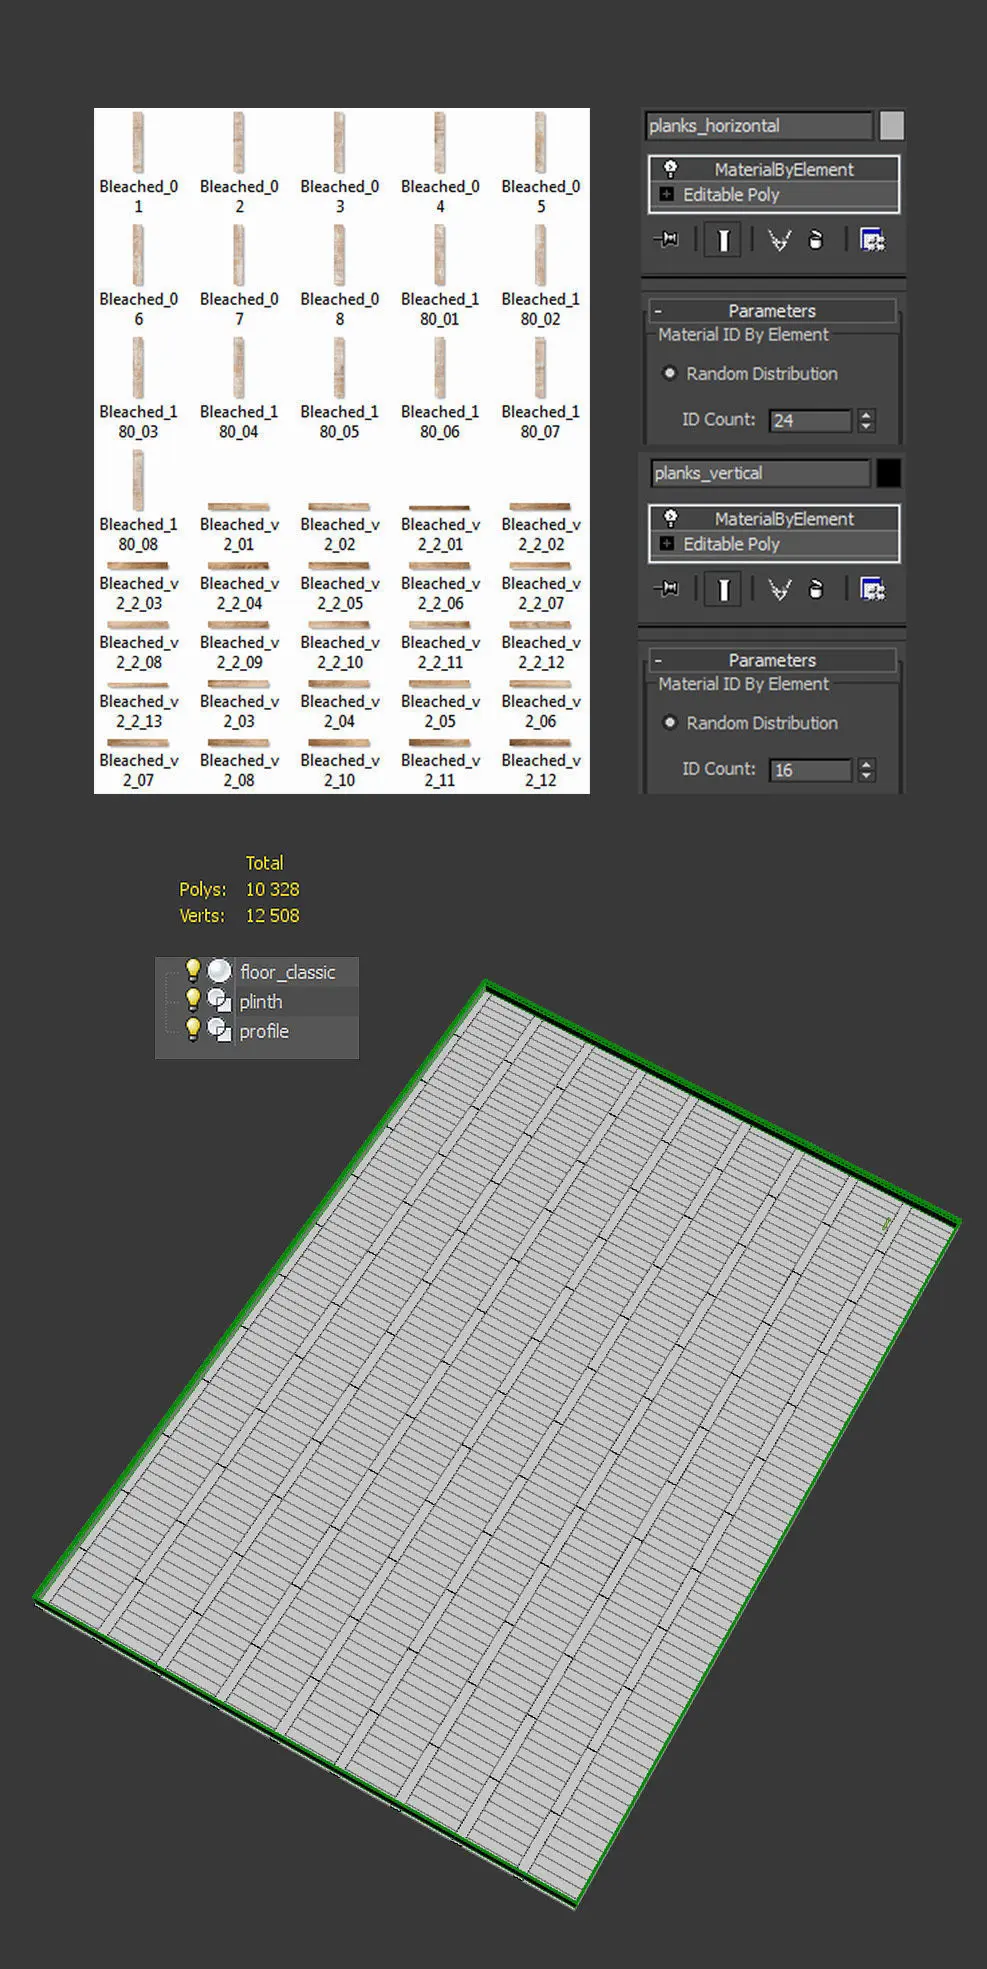Toggle Show End Result under planks_vertical
987x1969 pixels.
tap(723, 589)
